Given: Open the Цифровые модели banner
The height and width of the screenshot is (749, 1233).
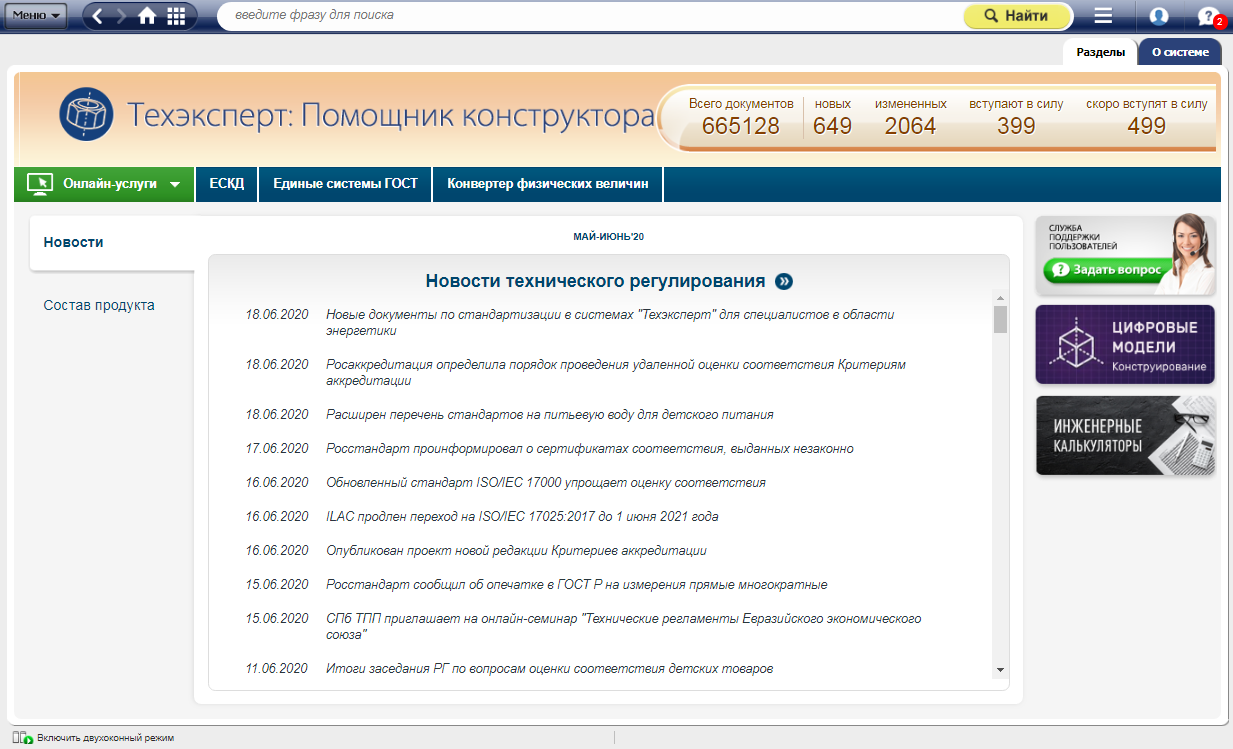Looking at the screenshot, I should pos(1125,345).
